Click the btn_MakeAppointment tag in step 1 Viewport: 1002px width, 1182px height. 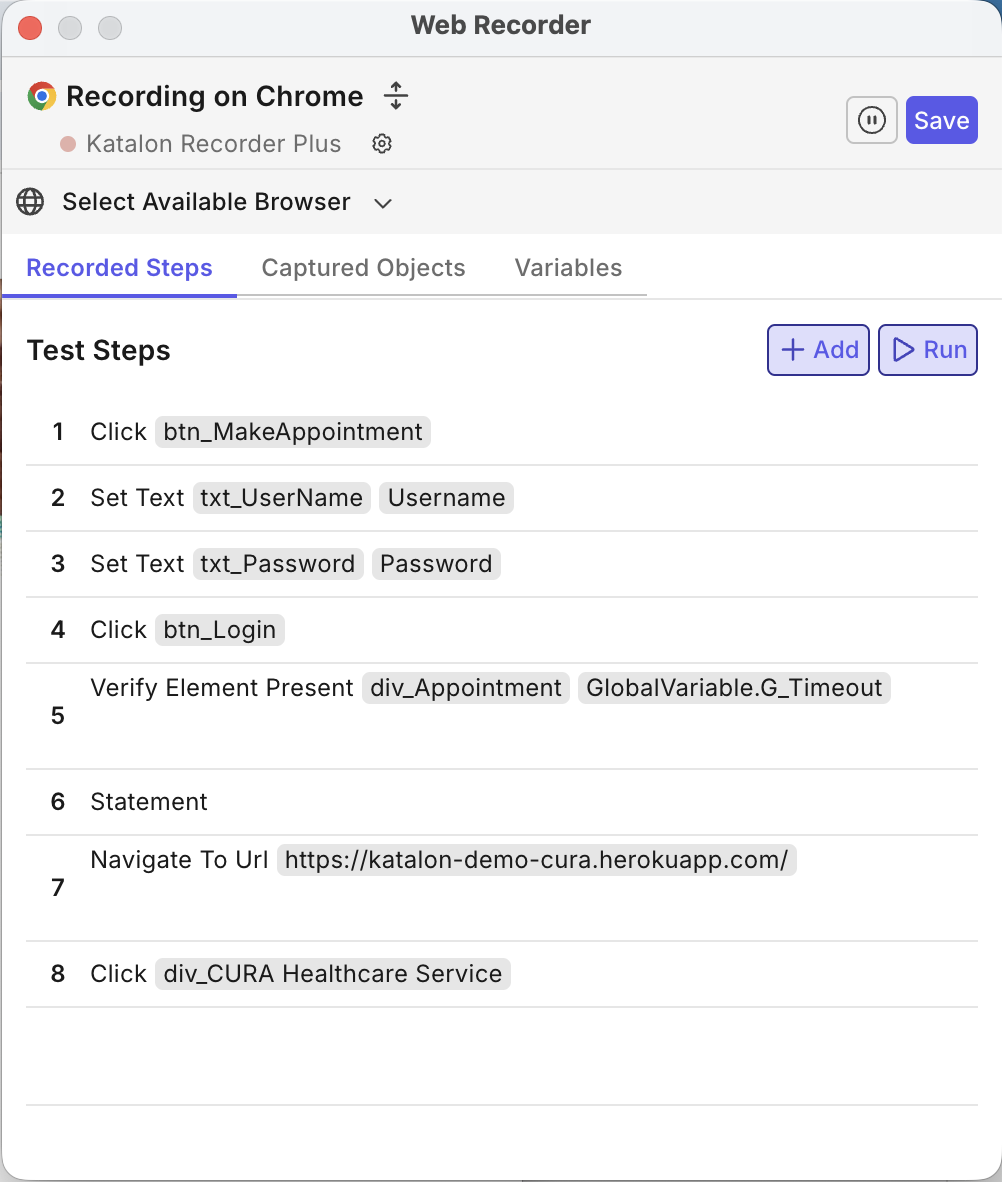click(x=292, y=431)
